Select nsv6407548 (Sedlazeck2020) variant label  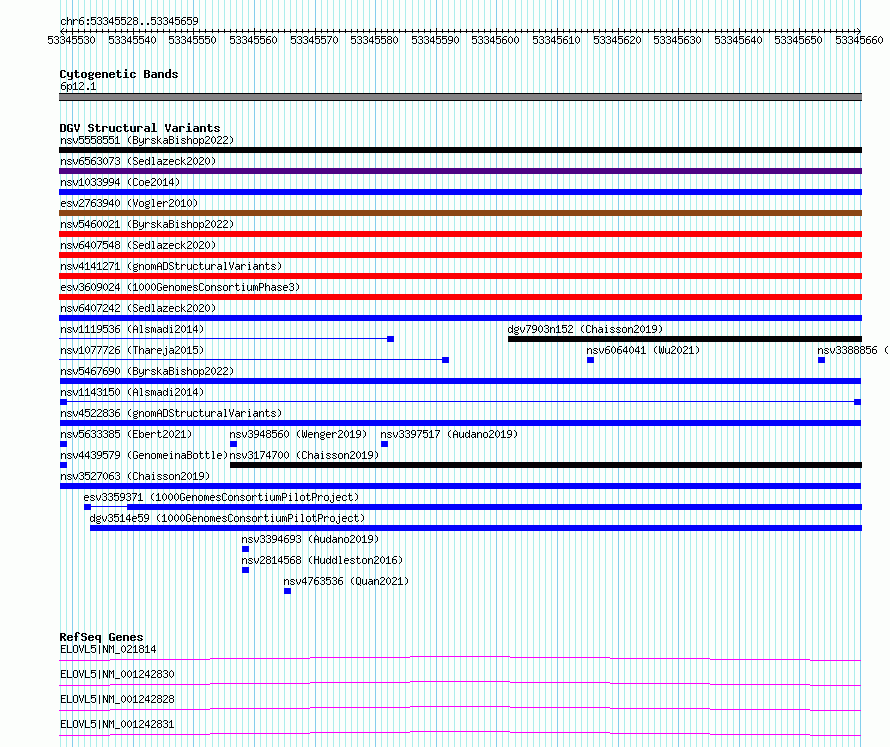pos(138,245)
